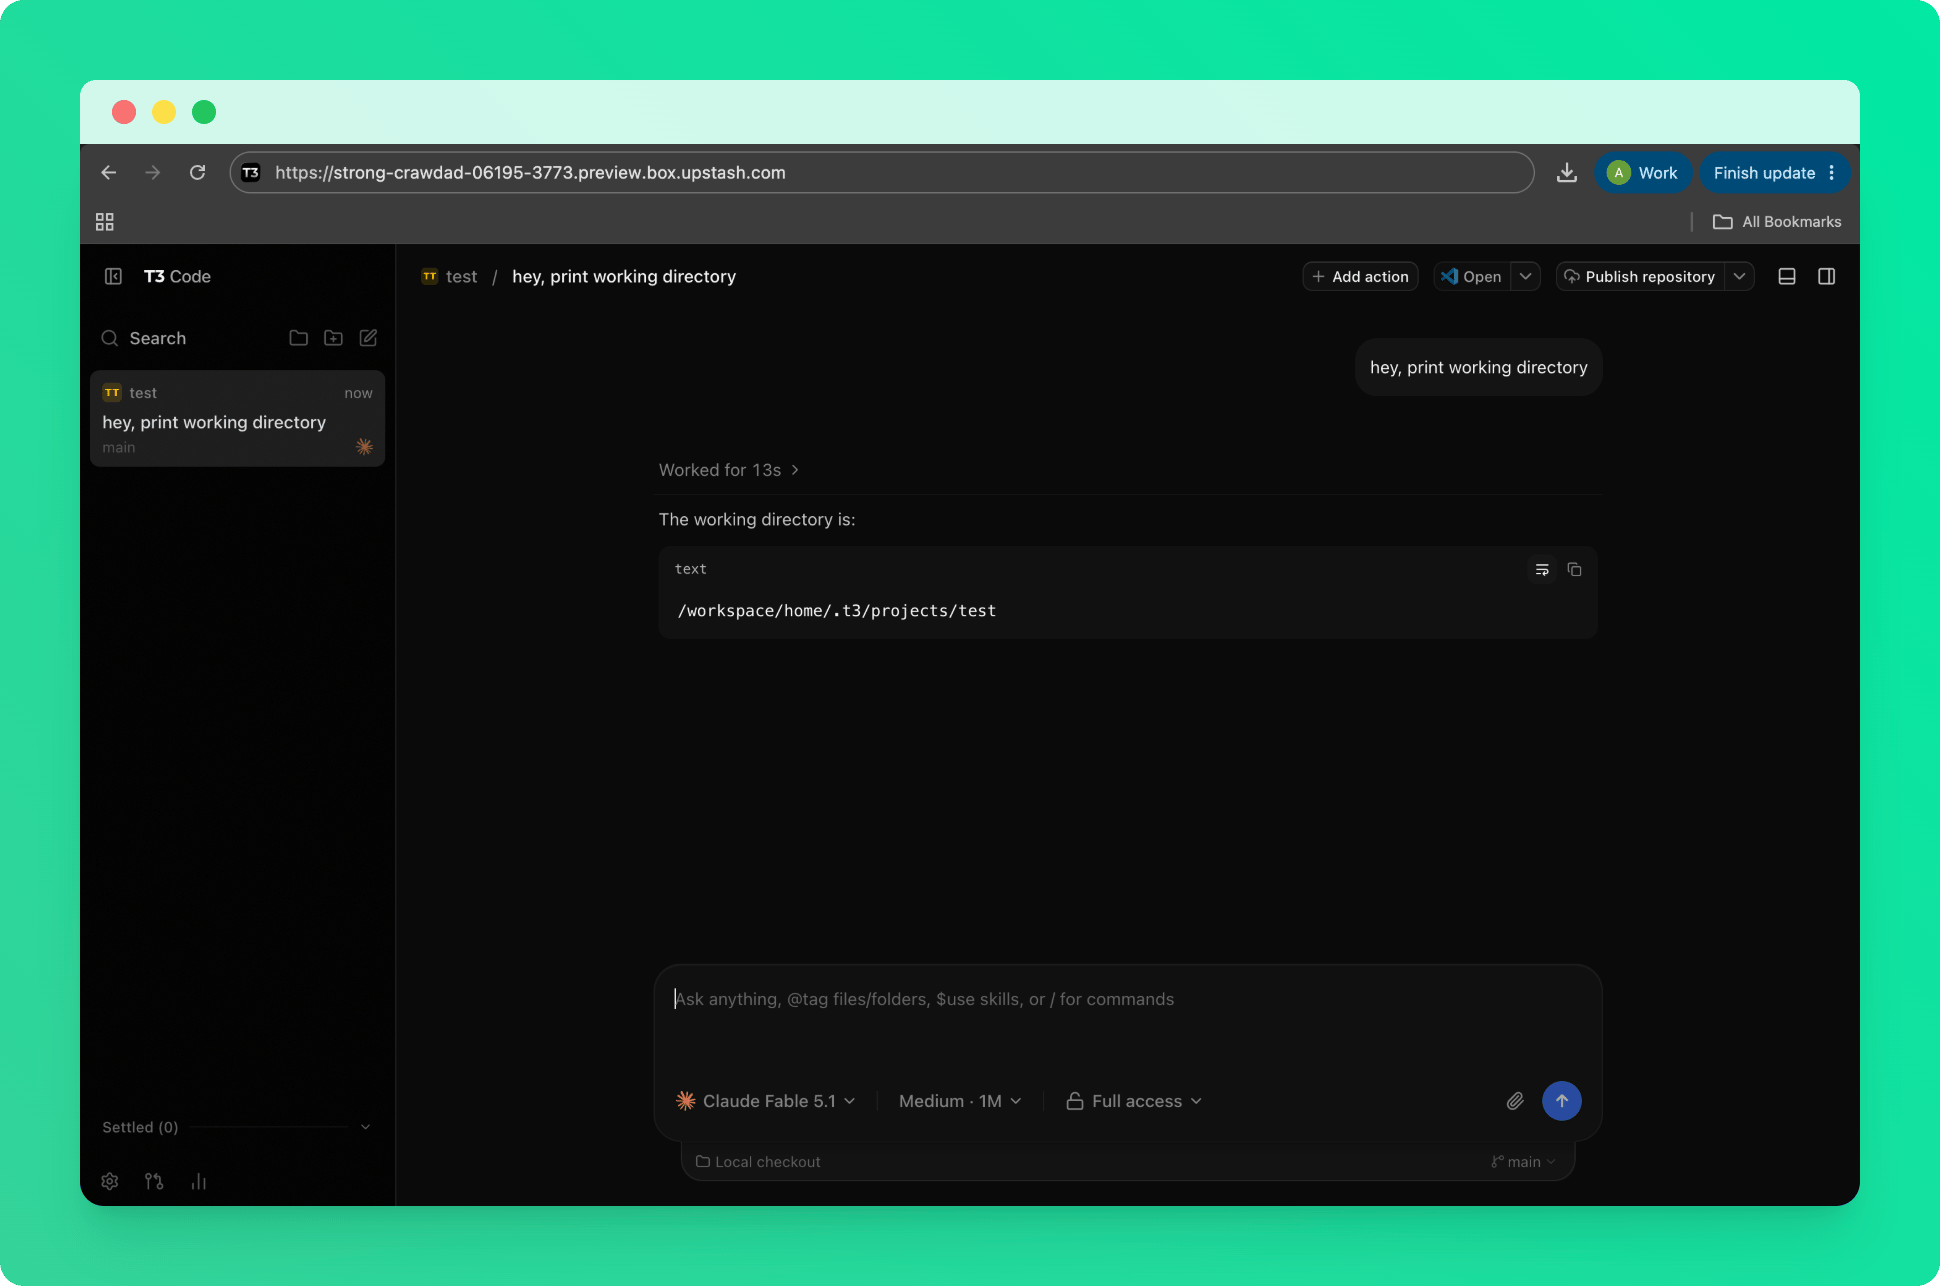Image resolution: width=1940 pixels, height=1286 pixels.
Task: Reload the page with the refresh icon
Action: [x=197, y=172]
